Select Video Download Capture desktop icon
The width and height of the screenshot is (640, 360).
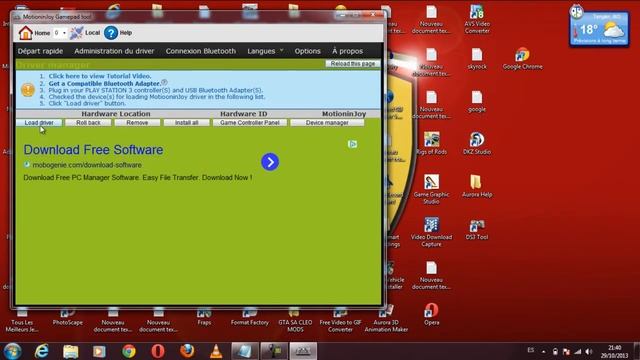[x=431, y=232]
